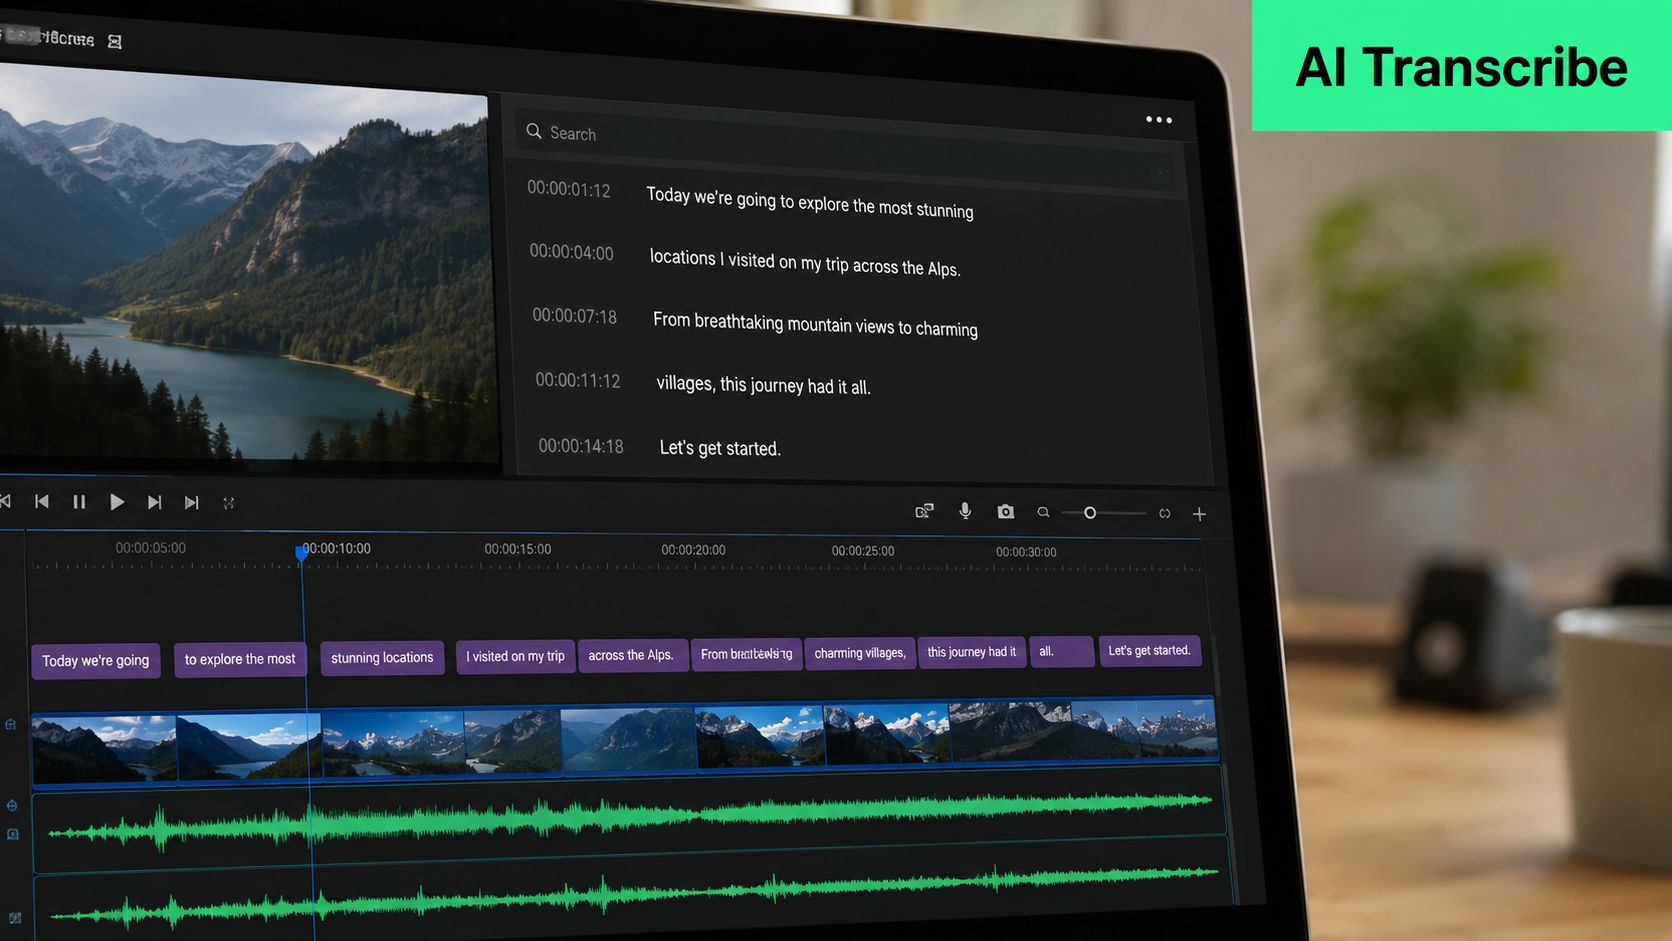This screenshot has width=1672, height=941.
Task: Click the icon beside the top-left project title
Action: coord(115,42)
